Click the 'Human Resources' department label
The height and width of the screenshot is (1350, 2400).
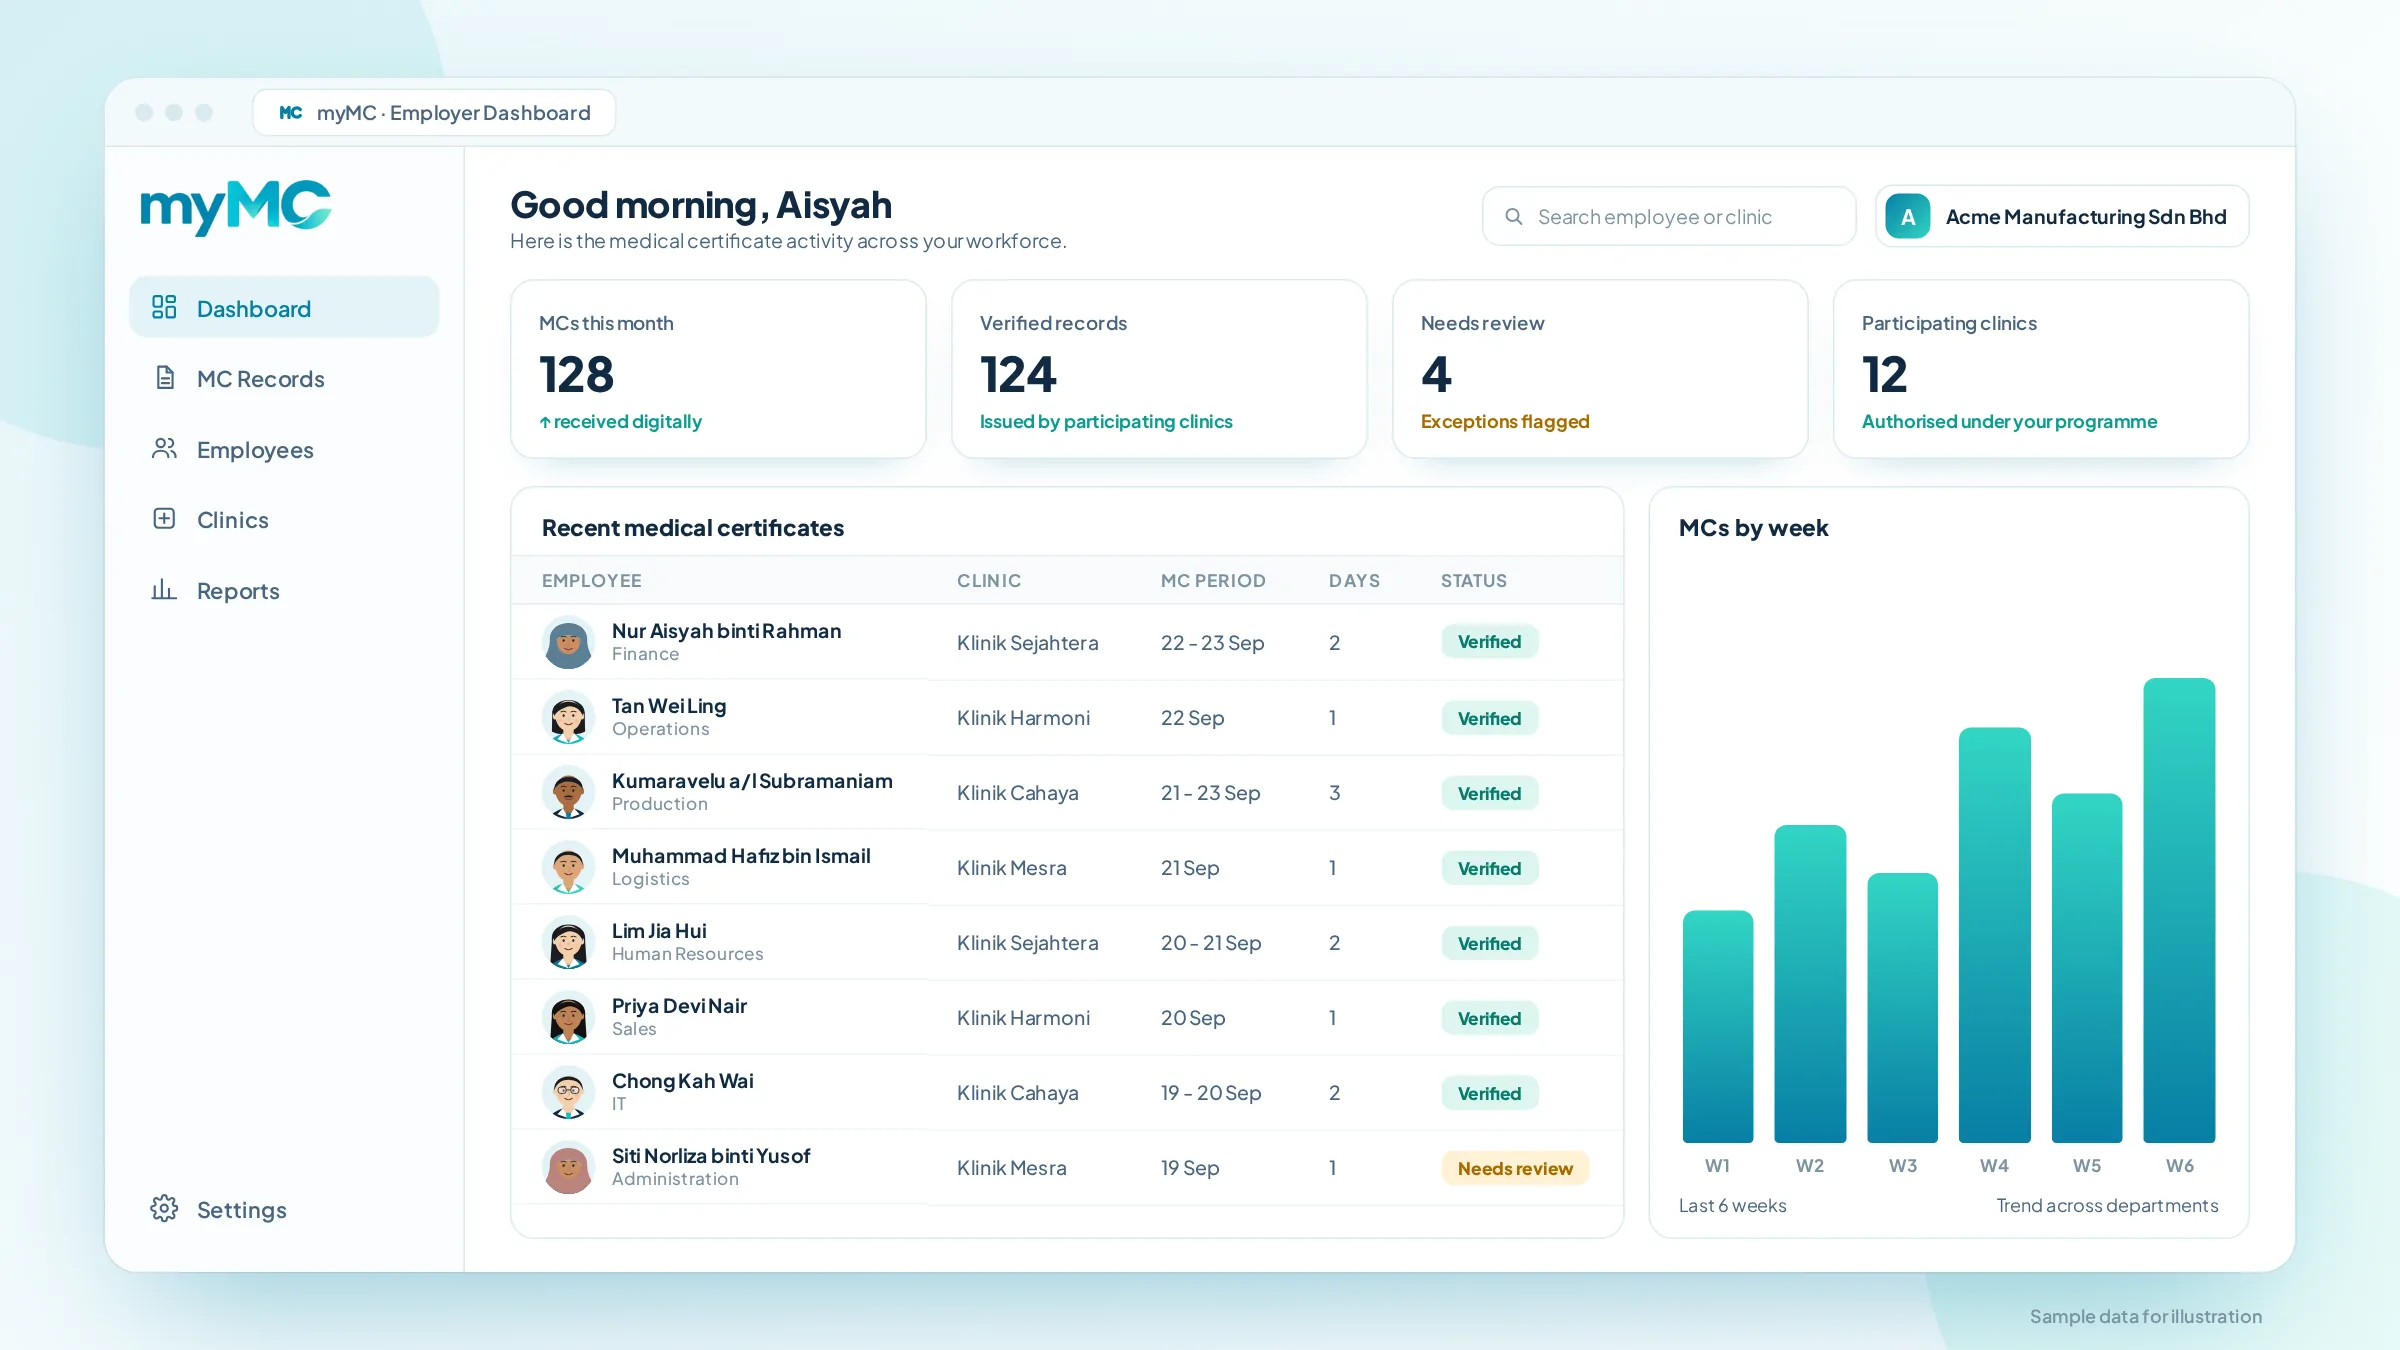point(687,954)
